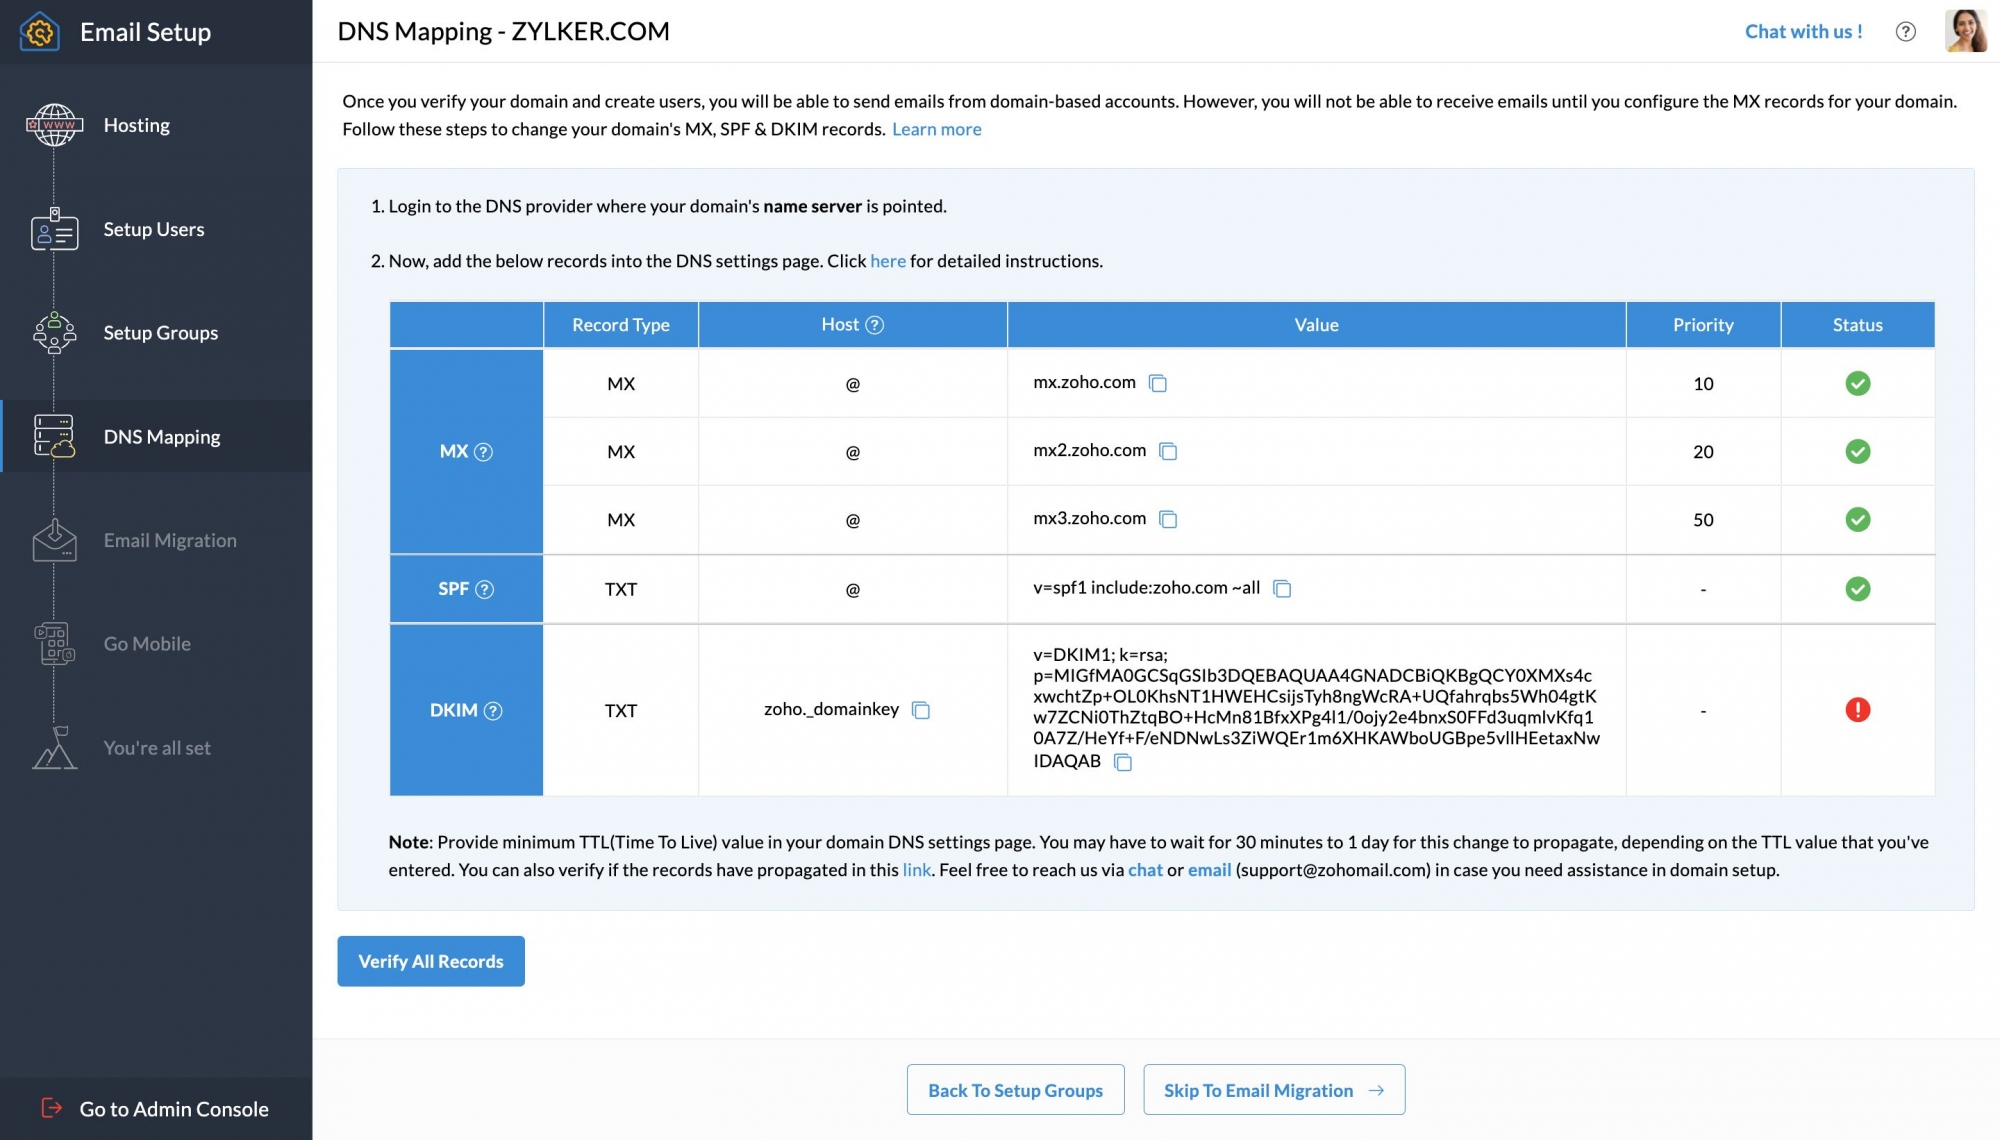The image size is (2000, 1140).
Task: Open the Hosting step in sidebar
Action: coord(136,125)
